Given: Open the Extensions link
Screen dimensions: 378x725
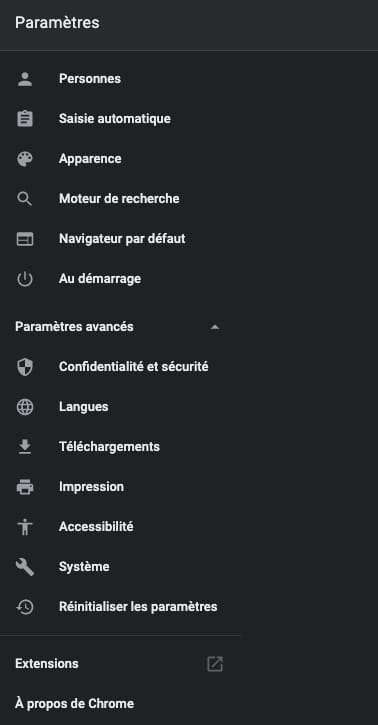Looking at the screenshot, I should click(47, 664).
